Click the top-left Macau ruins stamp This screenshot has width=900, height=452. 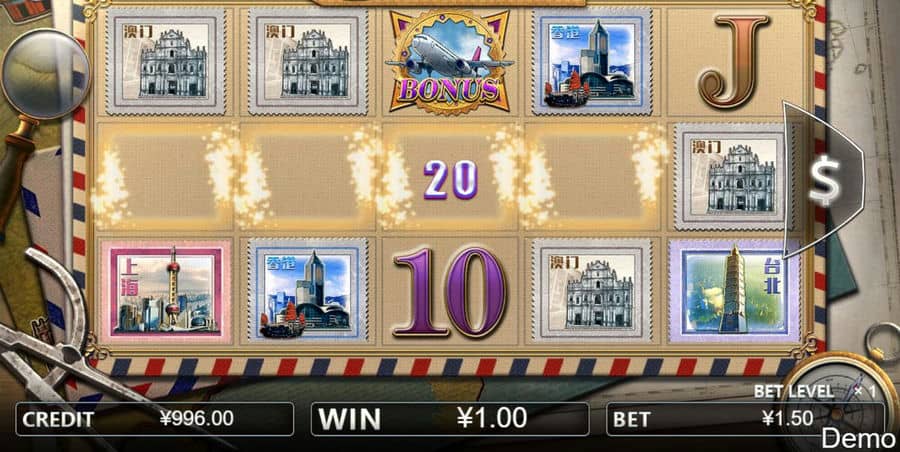pyautogui.click(x=166, y=61)
